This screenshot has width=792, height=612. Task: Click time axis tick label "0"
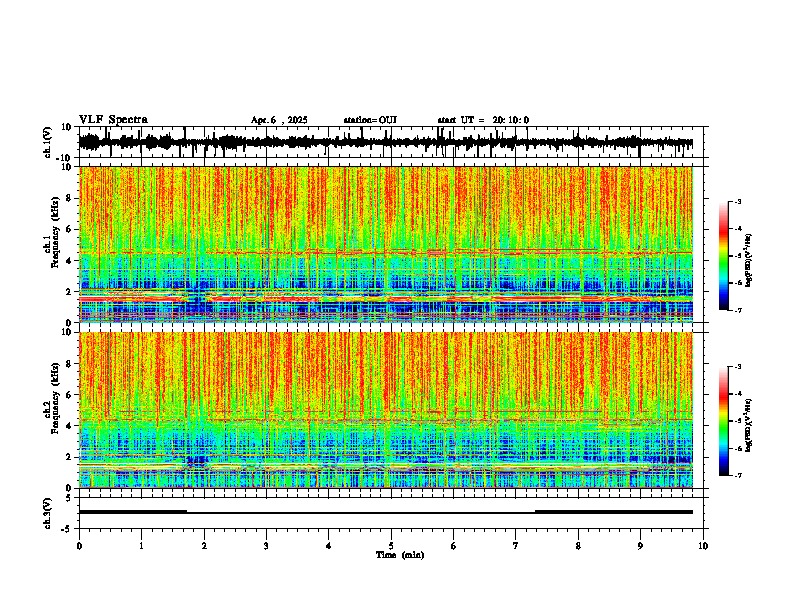pyautogui.click(x=79, y=546)
